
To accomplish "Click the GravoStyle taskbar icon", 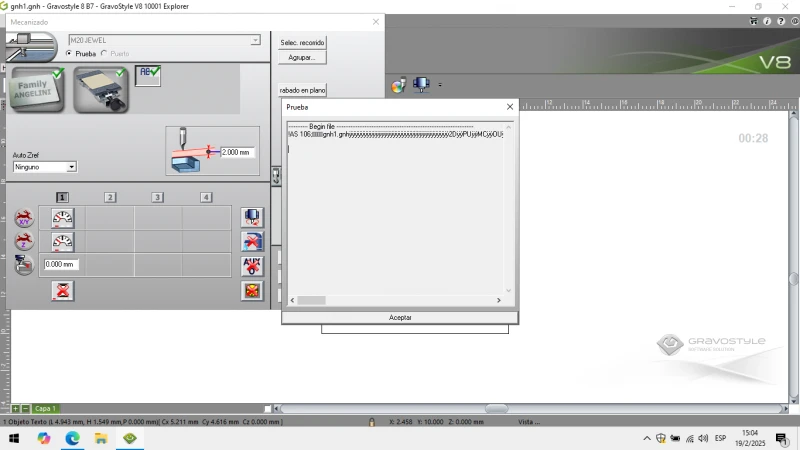I will [x=130, y=438].
